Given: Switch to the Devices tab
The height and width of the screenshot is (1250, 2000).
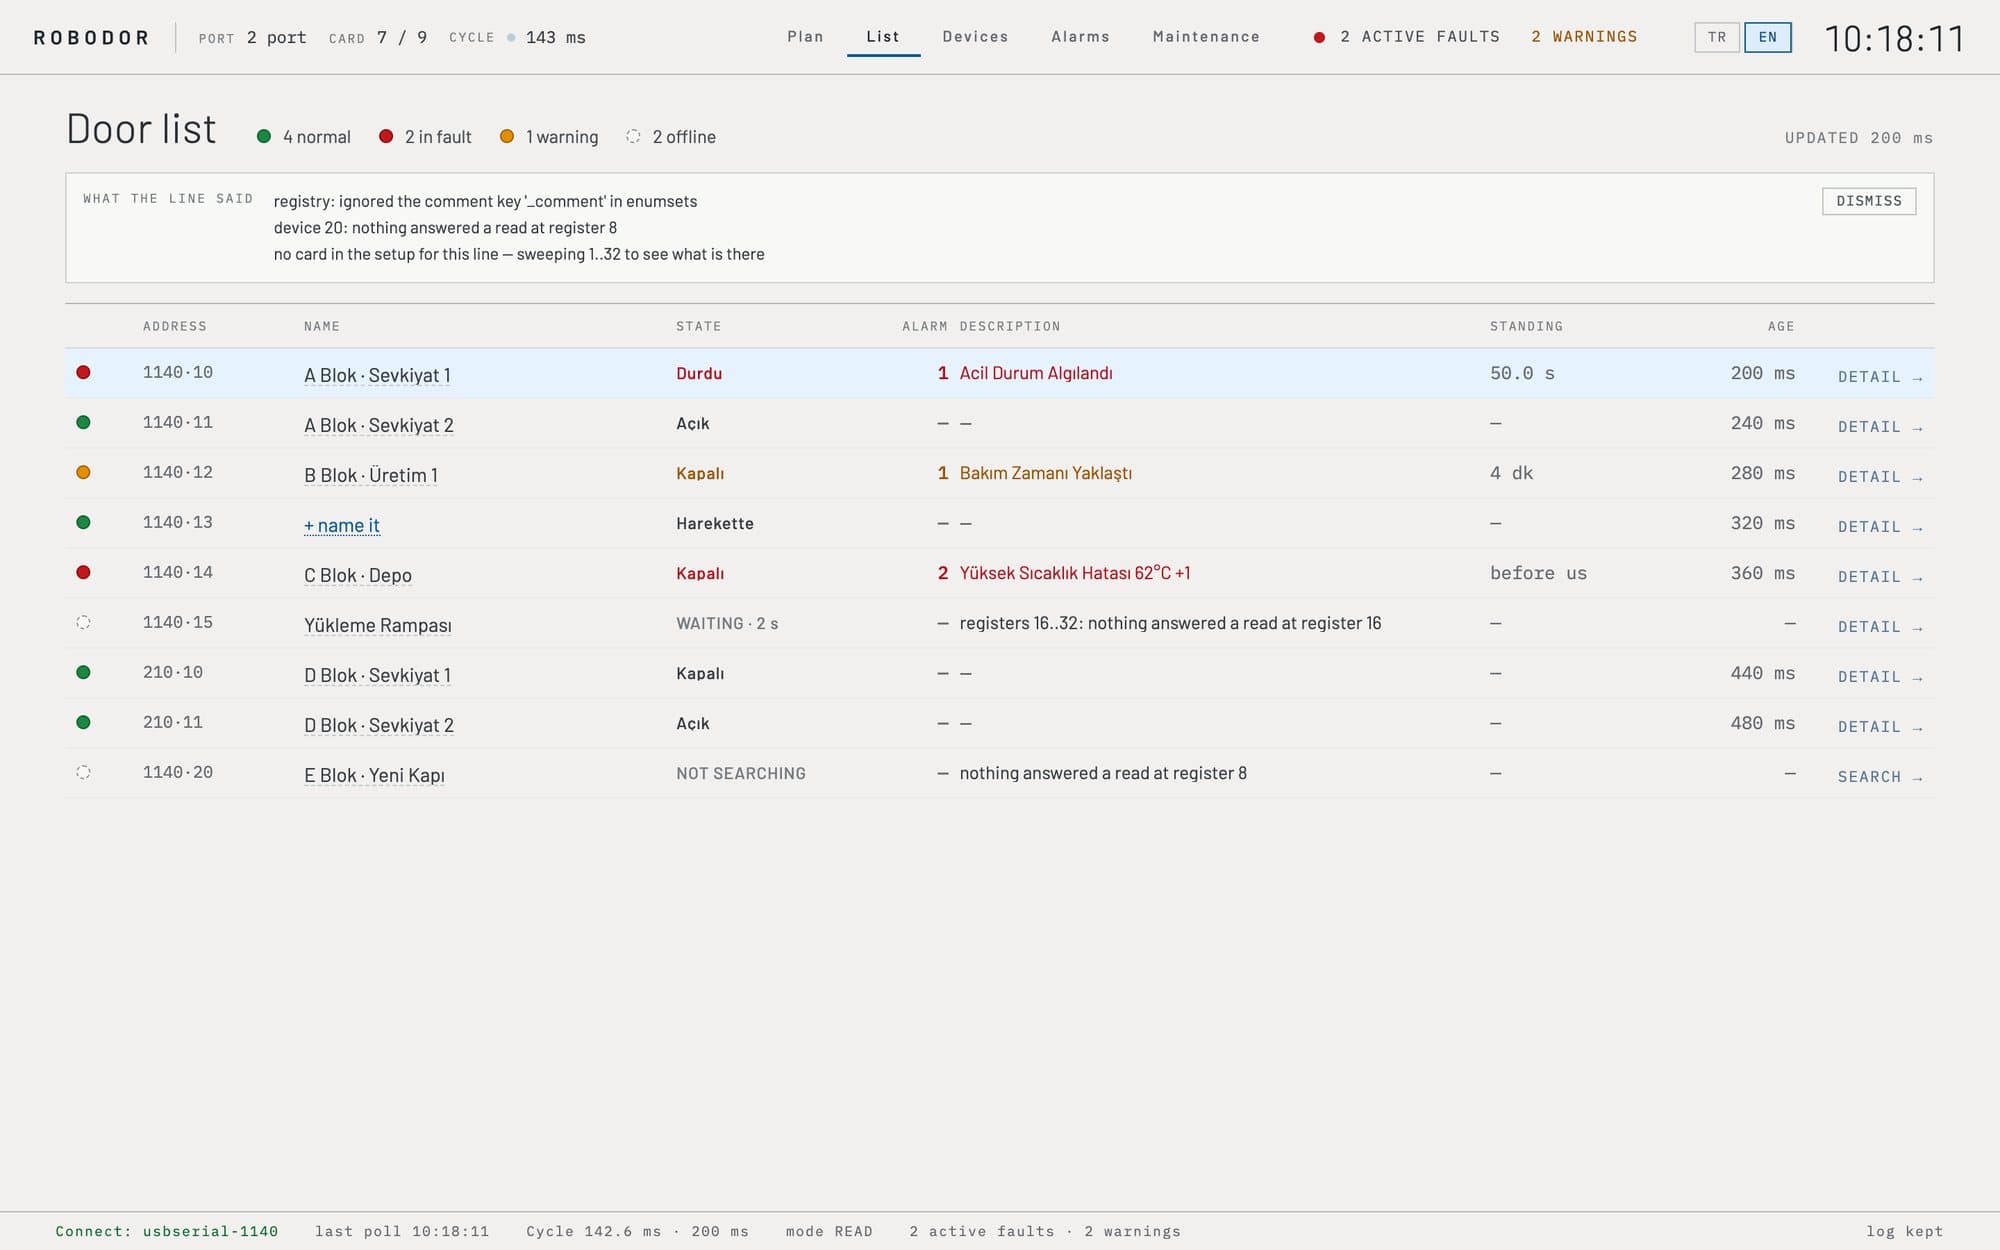Looking at the screenshot, I should point(975,37).
